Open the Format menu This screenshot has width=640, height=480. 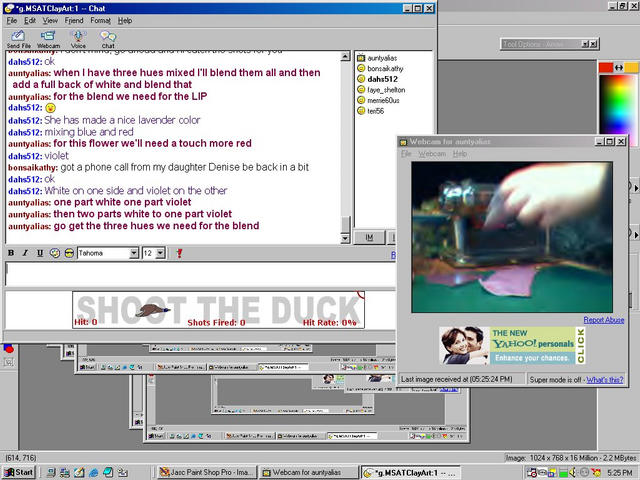(x=100, y=20)
